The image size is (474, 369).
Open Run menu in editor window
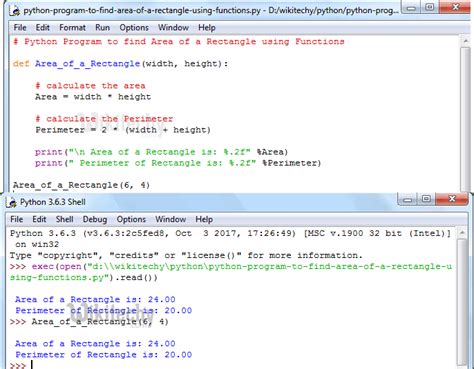pos(102,28)
